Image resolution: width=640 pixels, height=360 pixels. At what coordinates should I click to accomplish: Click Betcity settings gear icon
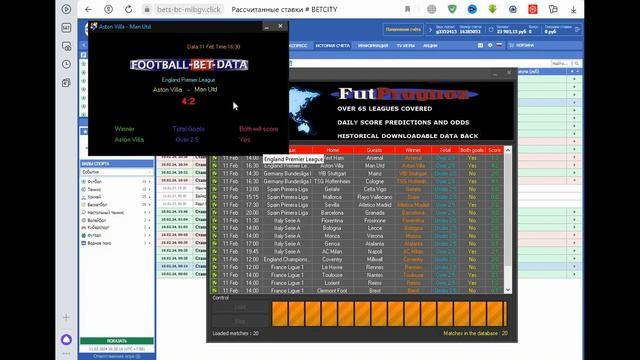tap(490, 45)
